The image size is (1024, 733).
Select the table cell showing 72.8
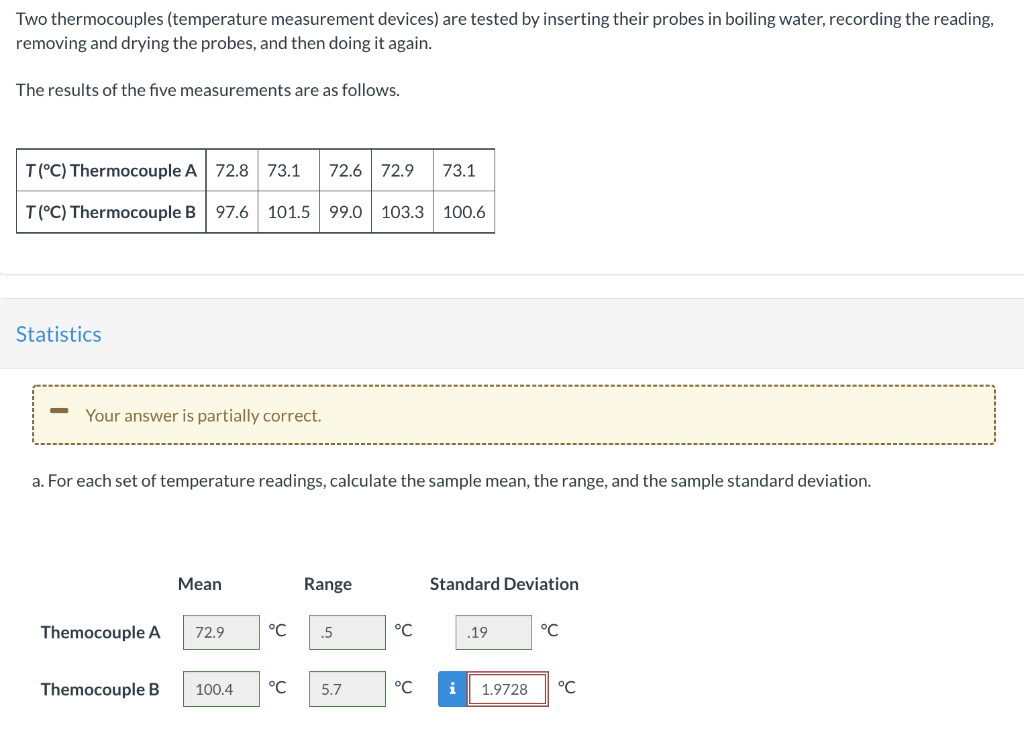pyautogui.click(x=232, y=170)
